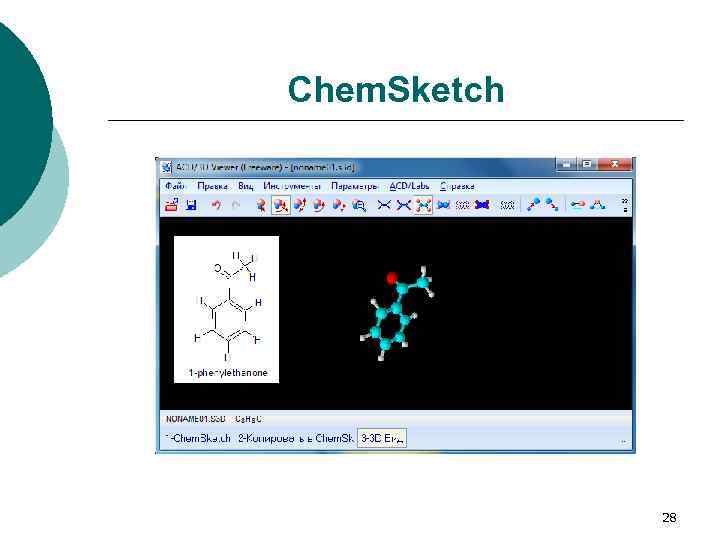Open the Правка menu

tap(212, 186)
